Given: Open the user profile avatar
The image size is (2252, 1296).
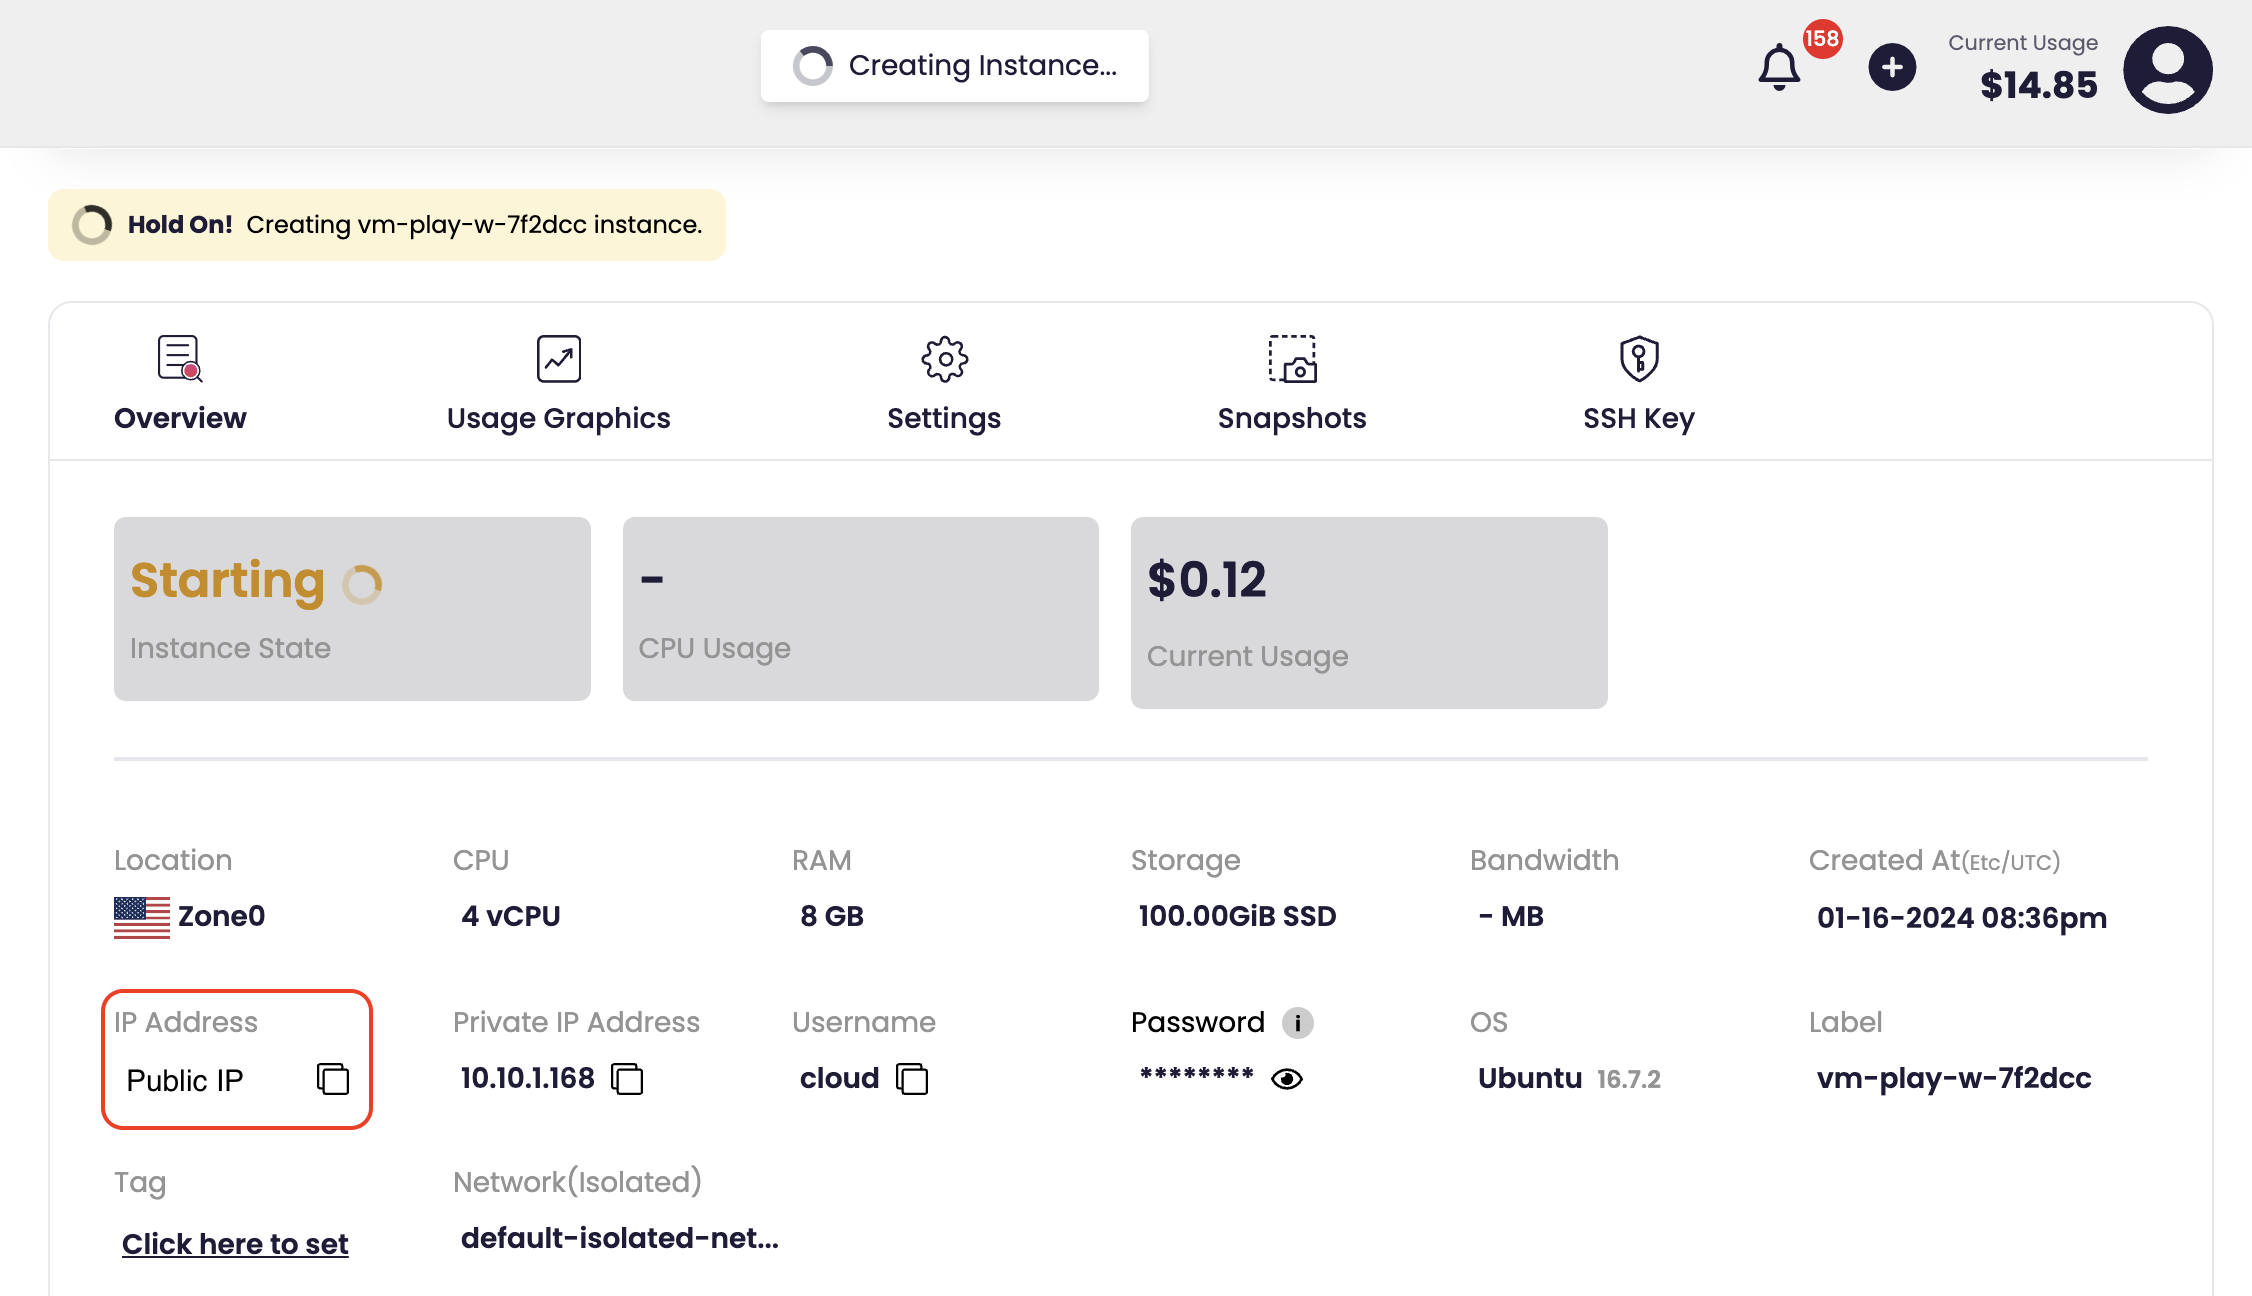Looking at the screenshot, I should tap(2167, 70).
